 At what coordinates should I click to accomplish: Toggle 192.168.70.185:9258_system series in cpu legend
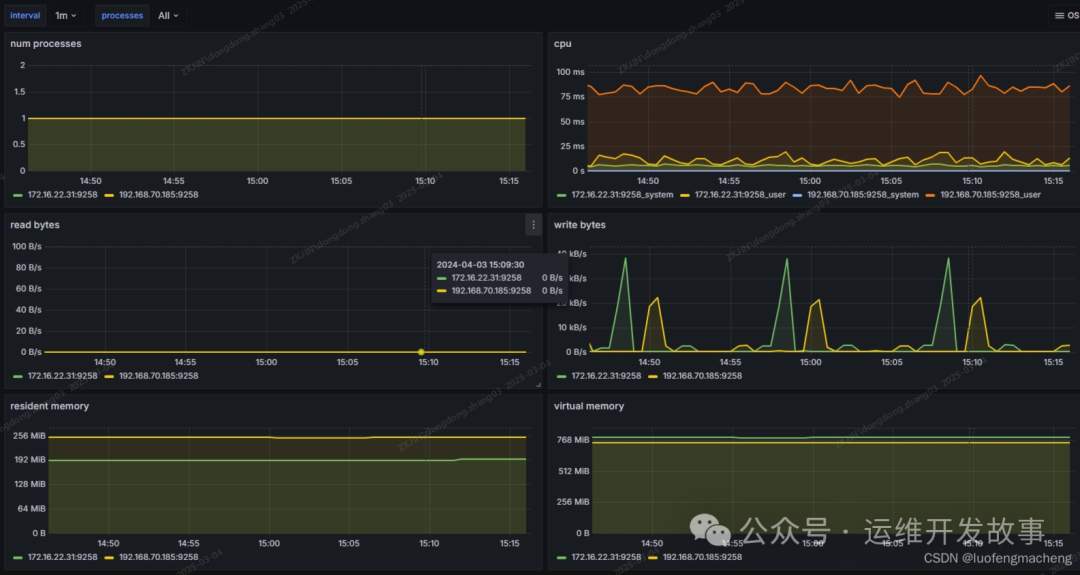pyautogui.click(x=862, y=195)
